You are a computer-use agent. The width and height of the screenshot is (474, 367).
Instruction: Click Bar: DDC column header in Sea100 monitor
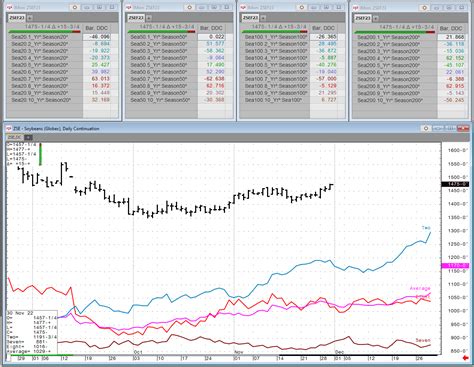point(324,28)
